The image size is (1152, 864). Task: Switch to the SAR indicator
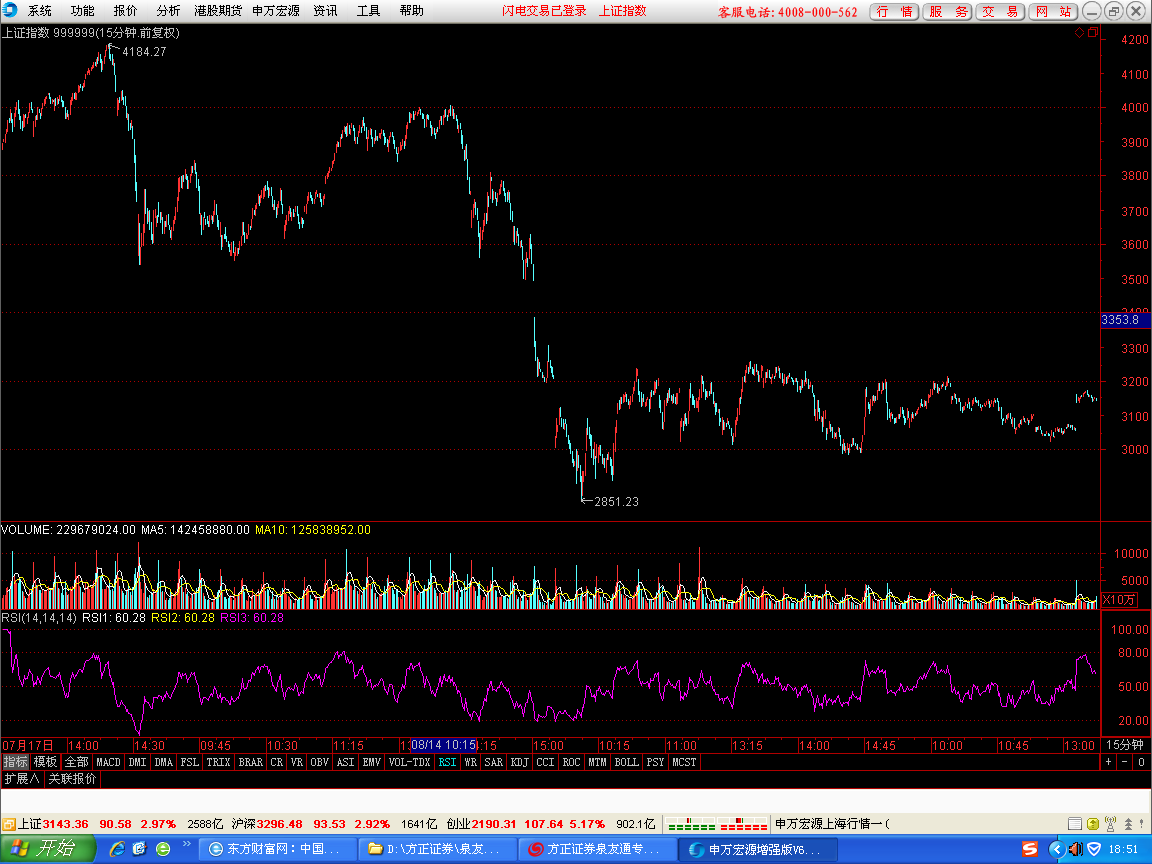tap(494, 762)
